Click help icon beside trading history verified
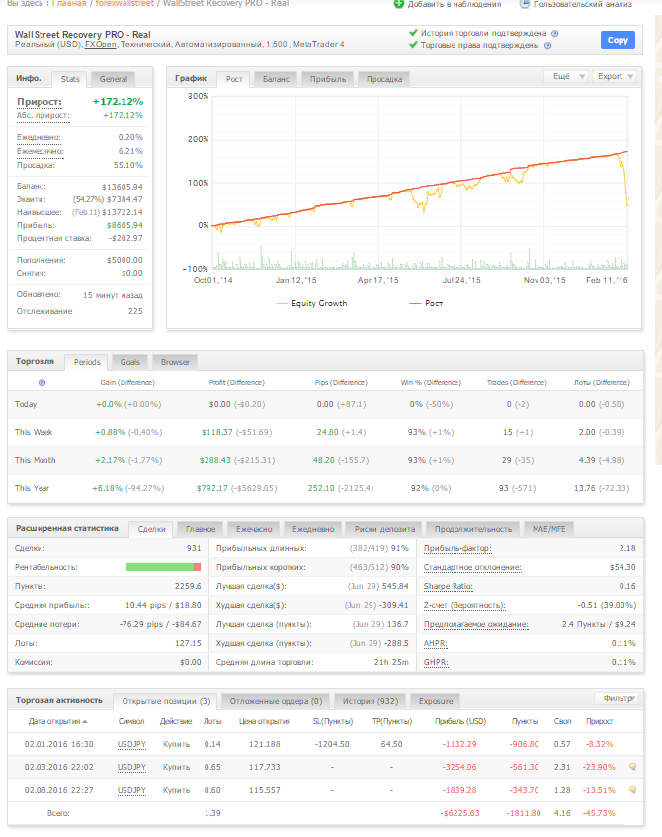Image resolution: width=662 pixels, height=837 pixels. tap(554, 33)
